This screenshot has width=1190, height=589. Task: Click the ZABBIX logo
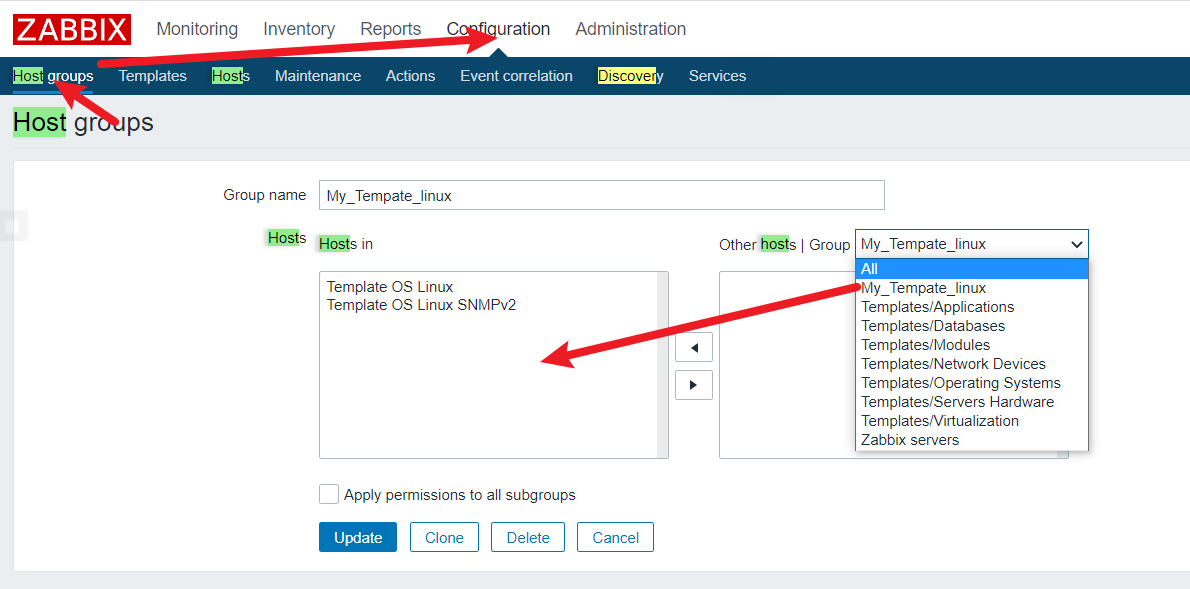(72, 30)
